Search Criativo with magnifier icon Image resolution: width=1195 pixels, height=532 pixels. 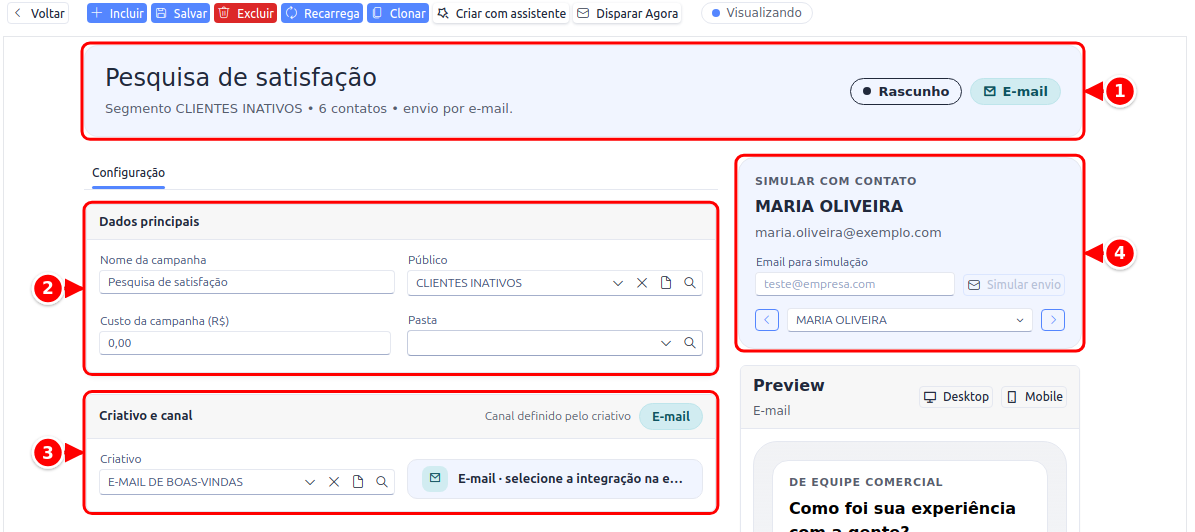click(x=382, y=482)
